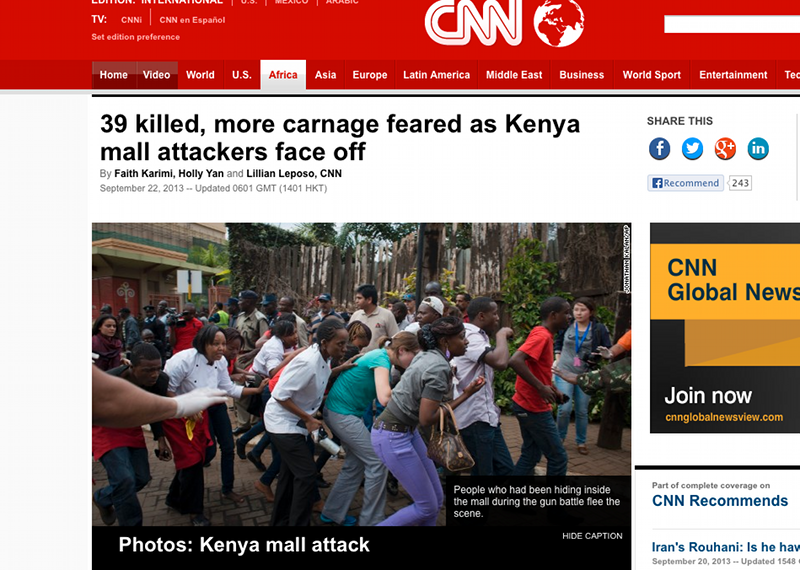Click the CNN logo
The height and width of the screenshot is (570, 800).
click(473, 21)
